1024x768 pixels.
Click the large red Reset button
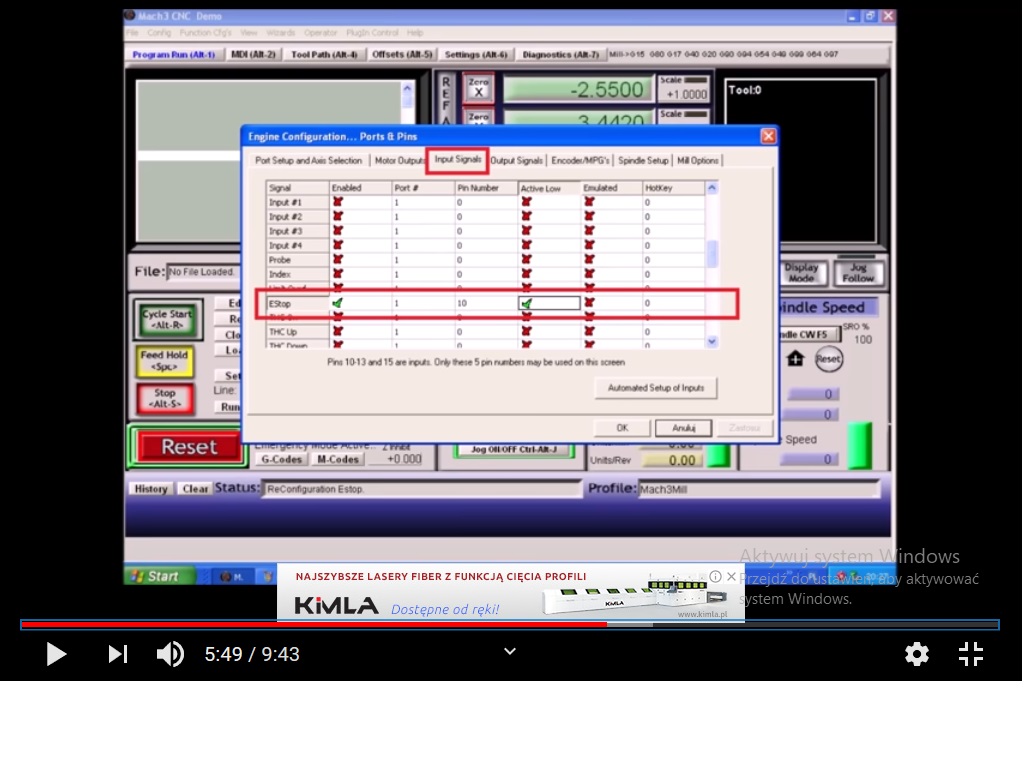(189, 447)
